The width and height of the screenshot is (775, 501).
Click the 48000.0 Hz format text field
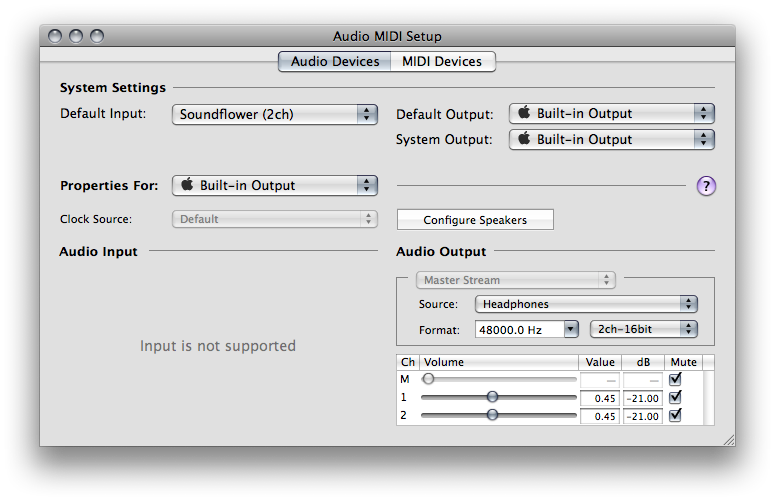[x=519, y=330]
